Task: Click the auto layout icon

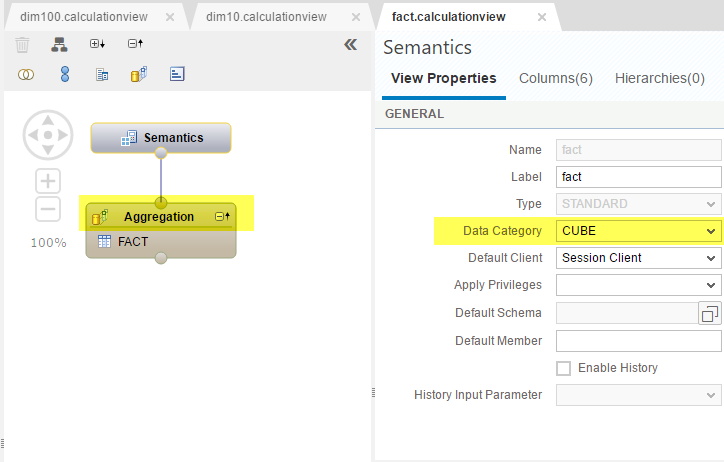Action: (59, 44)
